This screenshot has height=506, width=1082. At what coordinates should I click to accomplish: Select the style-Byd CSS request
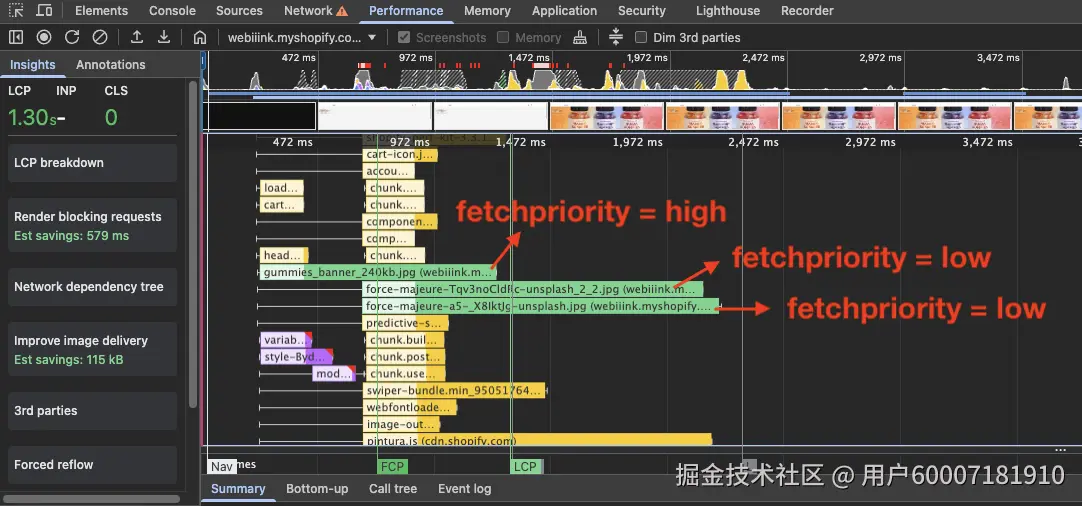click(x=297, y=357)
